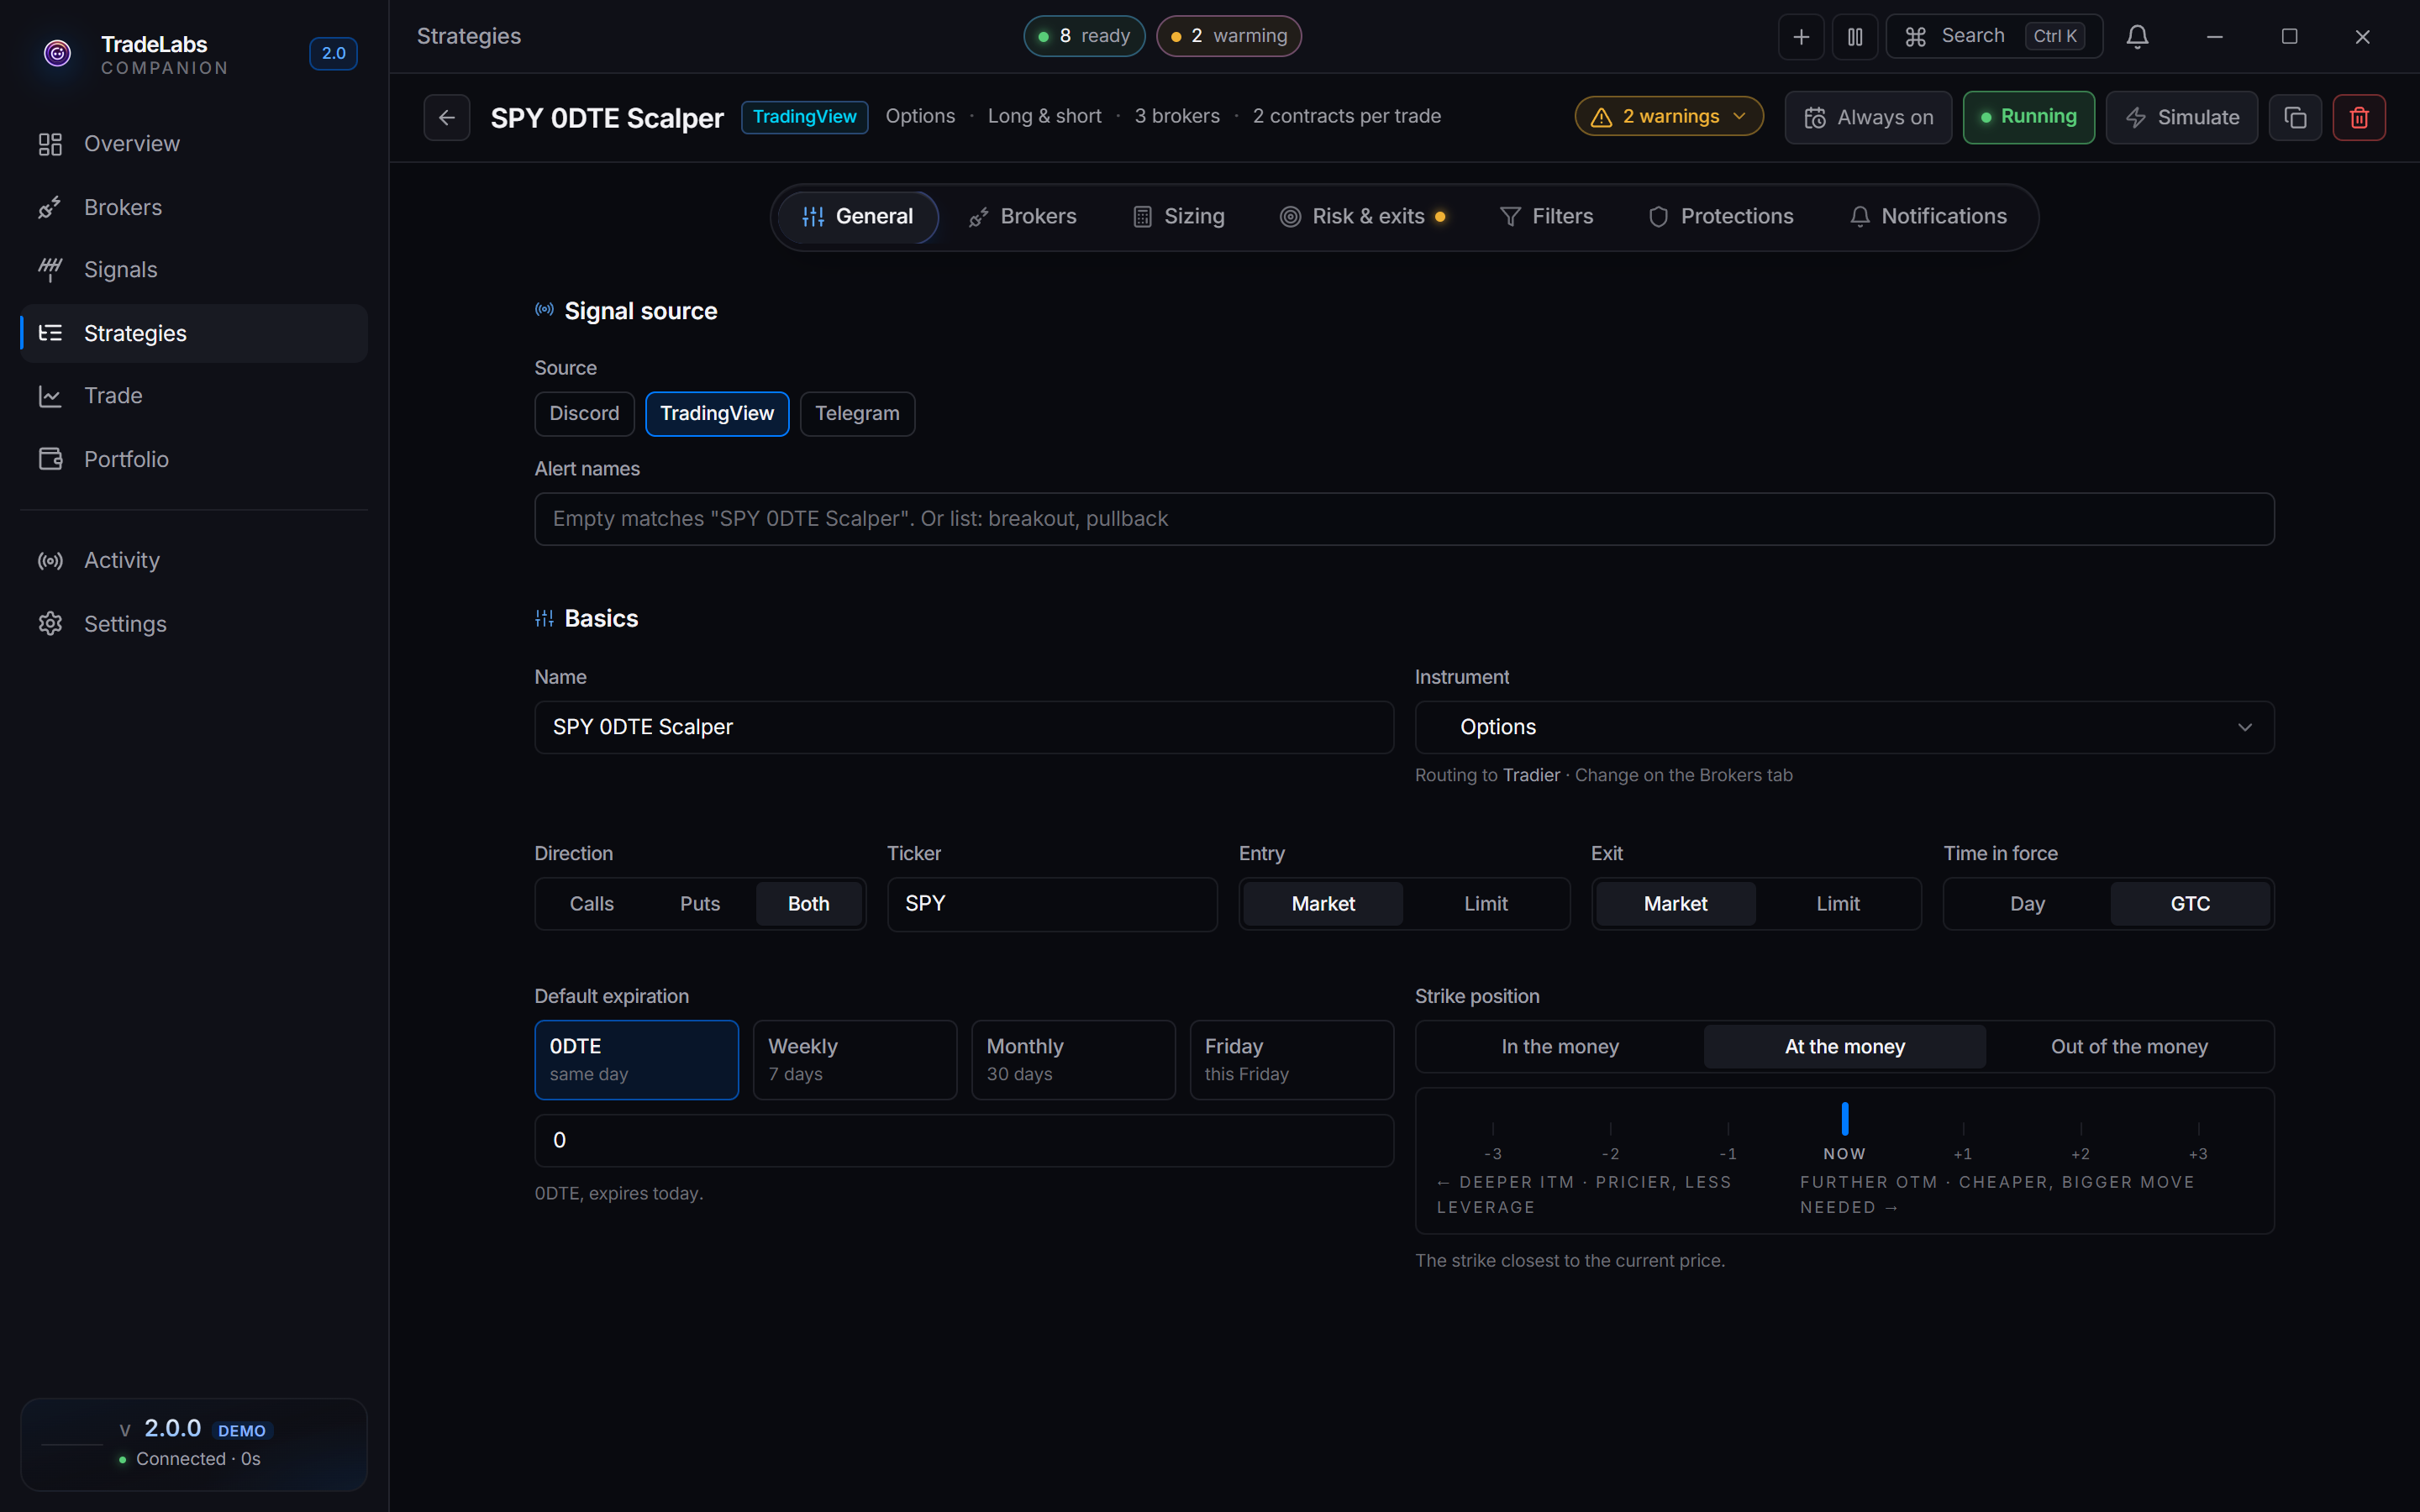Expand the 2 warnings dropdown
Screen dimensions: 2420x1512
(x=1668, y=117)
